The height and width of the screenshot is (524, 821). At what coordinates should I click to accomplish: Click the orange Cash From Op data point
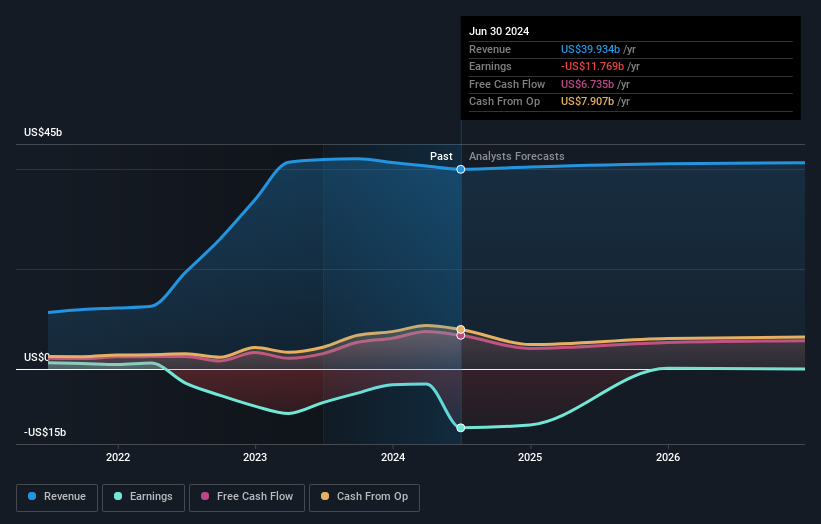pyautogui.click(x=461, y=329)
